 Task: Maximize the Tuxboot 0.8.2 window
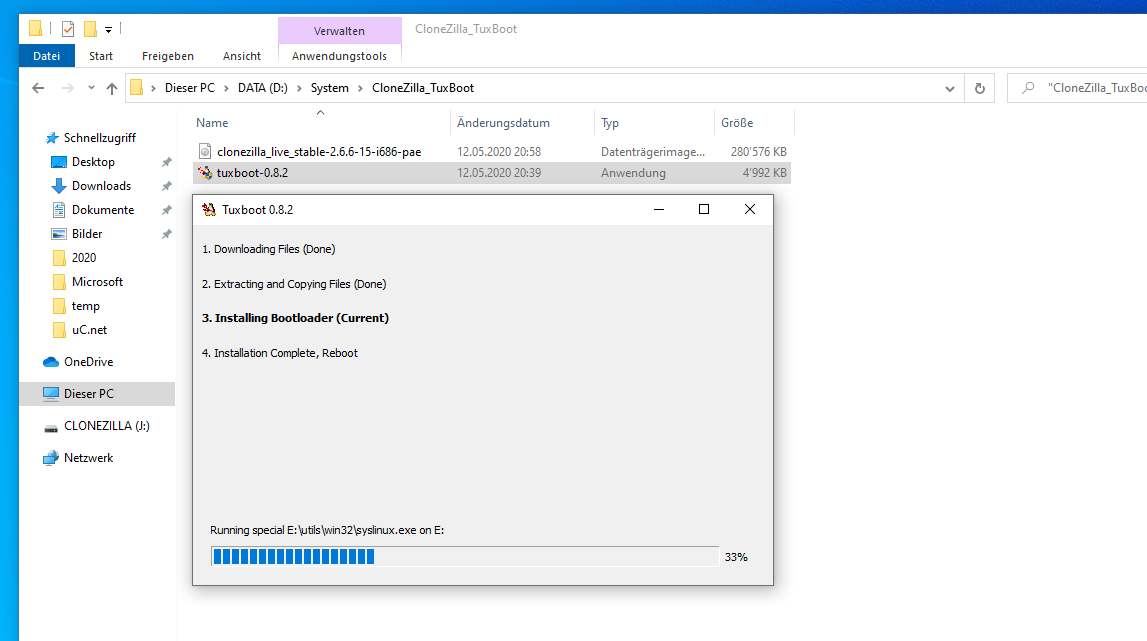[x=704, y=209]
